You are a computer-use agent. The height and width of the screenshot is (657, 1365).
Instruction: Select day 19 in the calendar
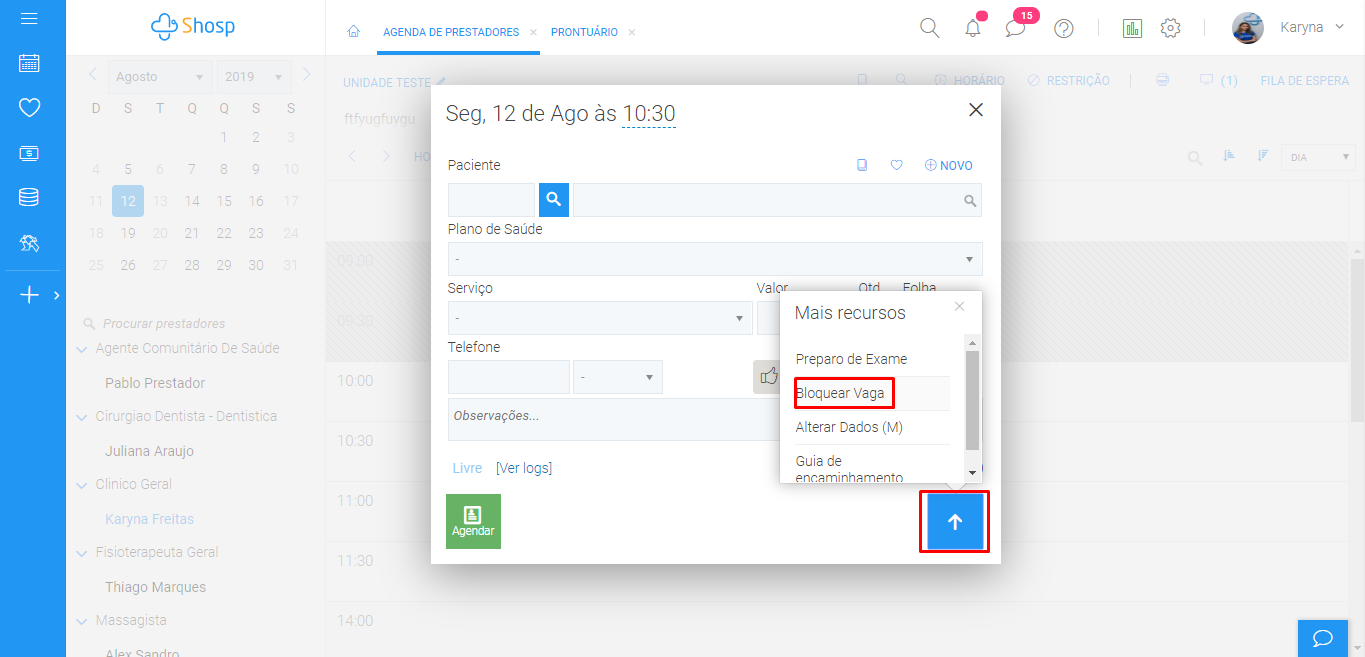[x=128, y=233]
